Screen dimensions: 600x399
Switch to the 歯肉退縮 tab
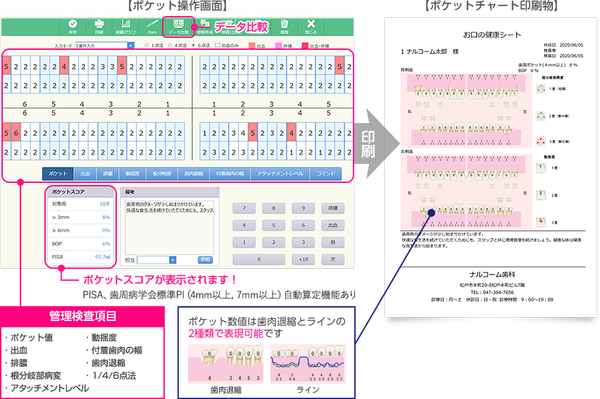(193, 174)
